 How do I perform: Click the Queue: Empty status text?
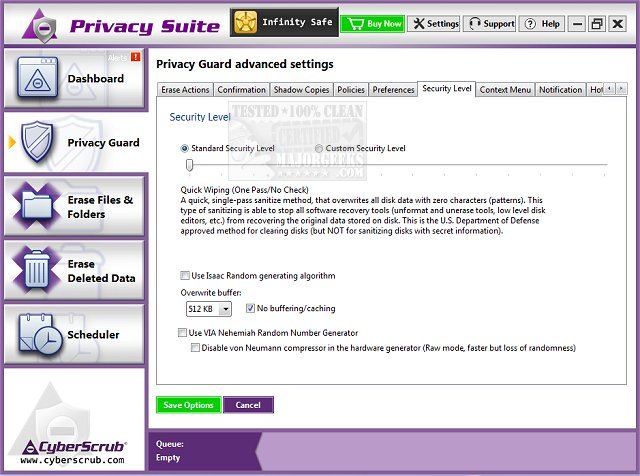coord(170,451)
